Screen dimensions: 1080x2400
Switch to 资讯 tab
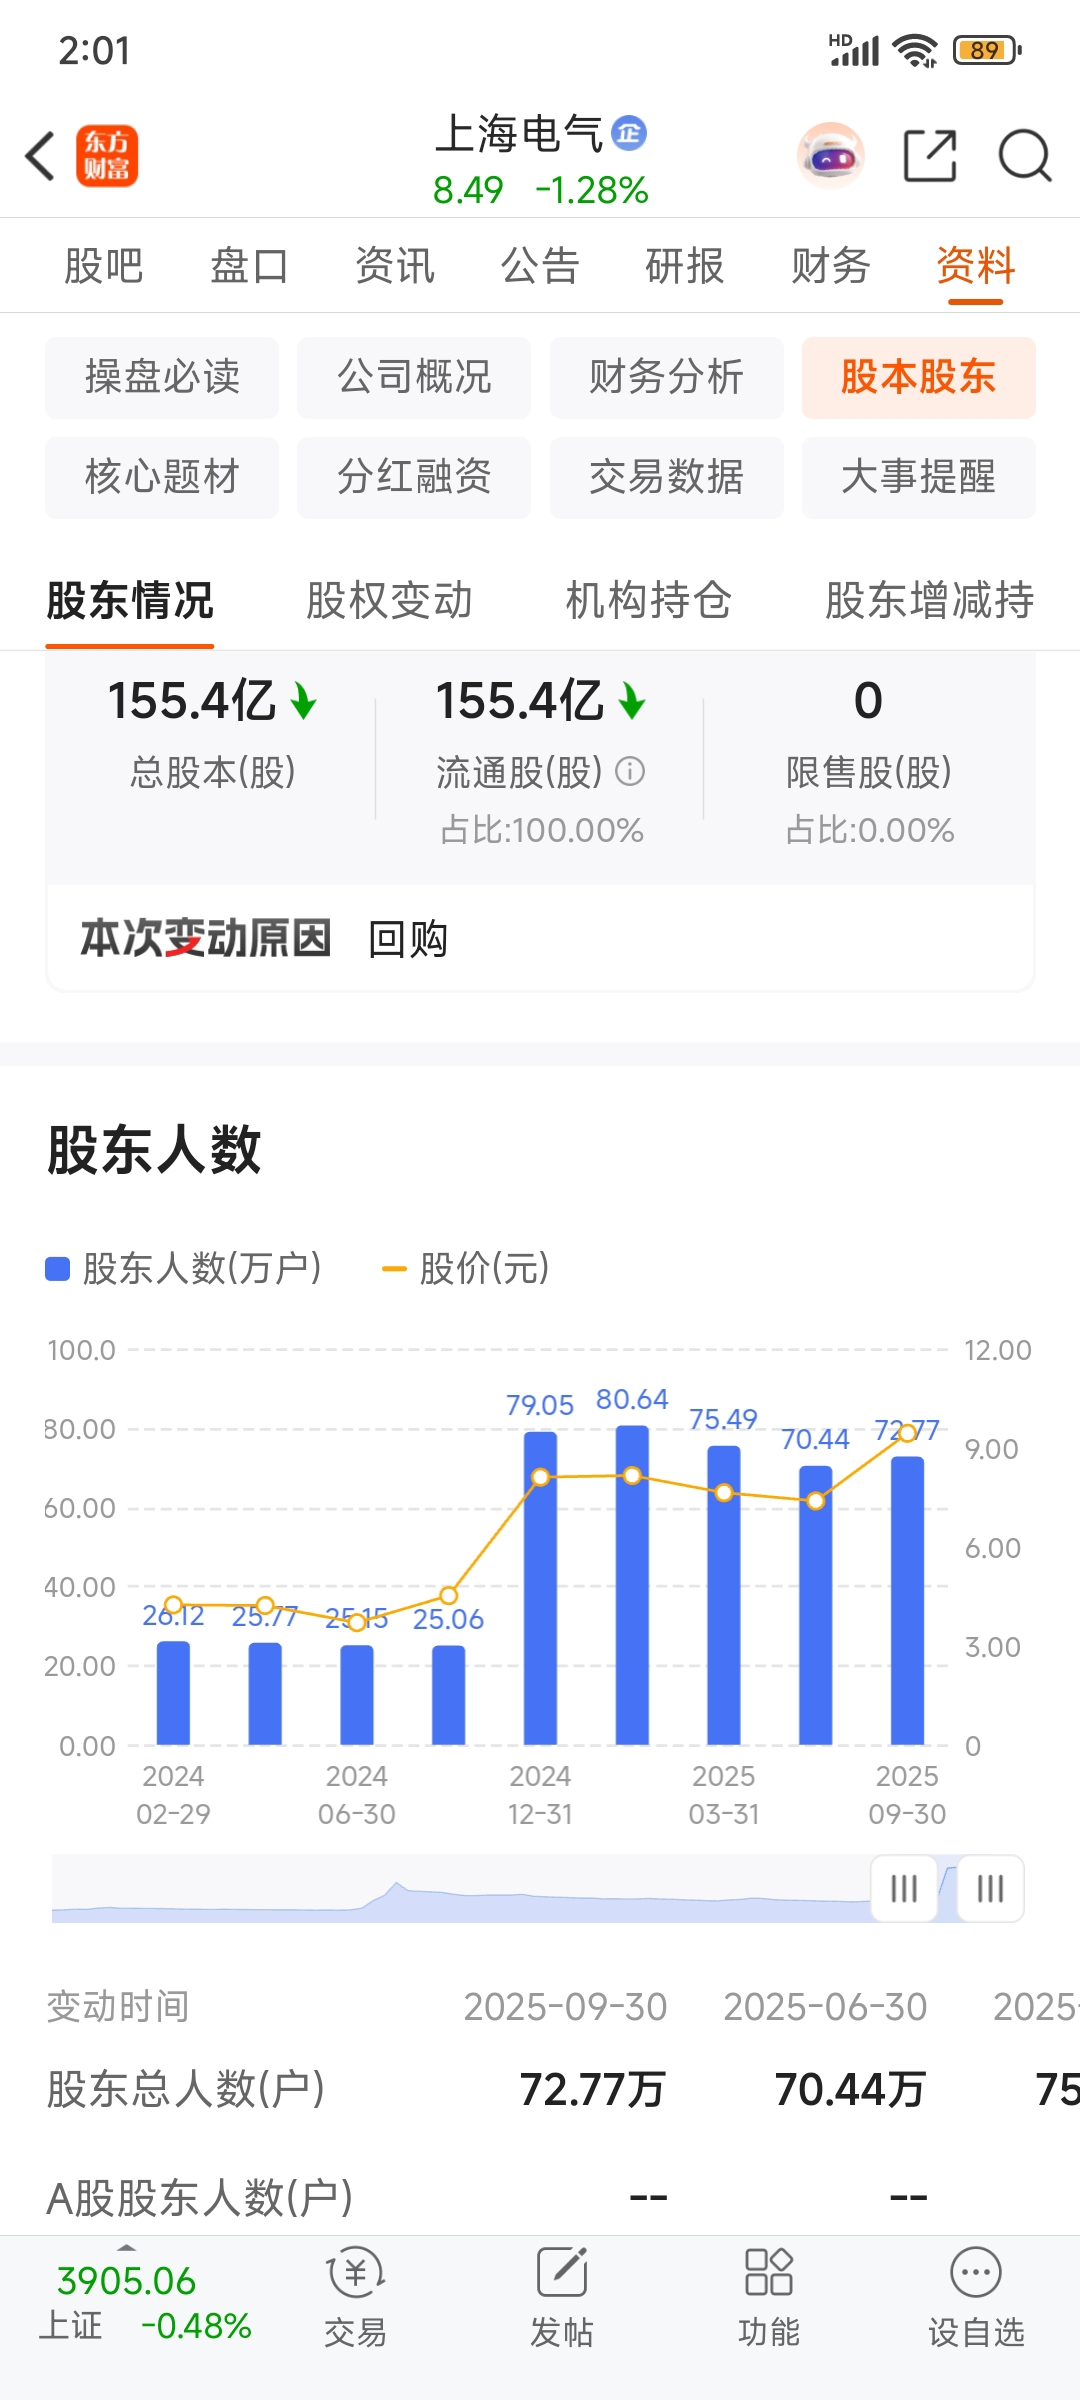click(395, 266)
